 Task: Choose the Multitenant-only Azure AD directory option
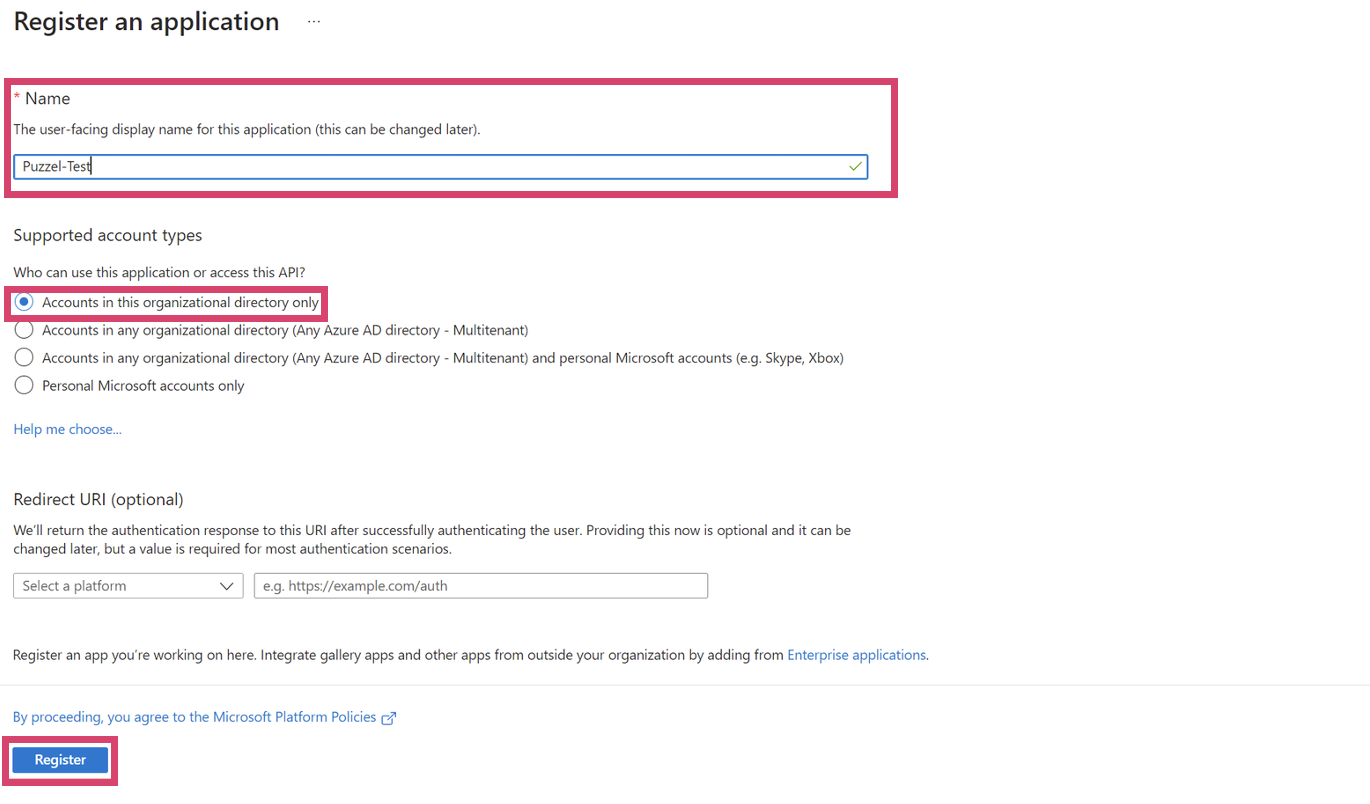click(x=24, y=330)
